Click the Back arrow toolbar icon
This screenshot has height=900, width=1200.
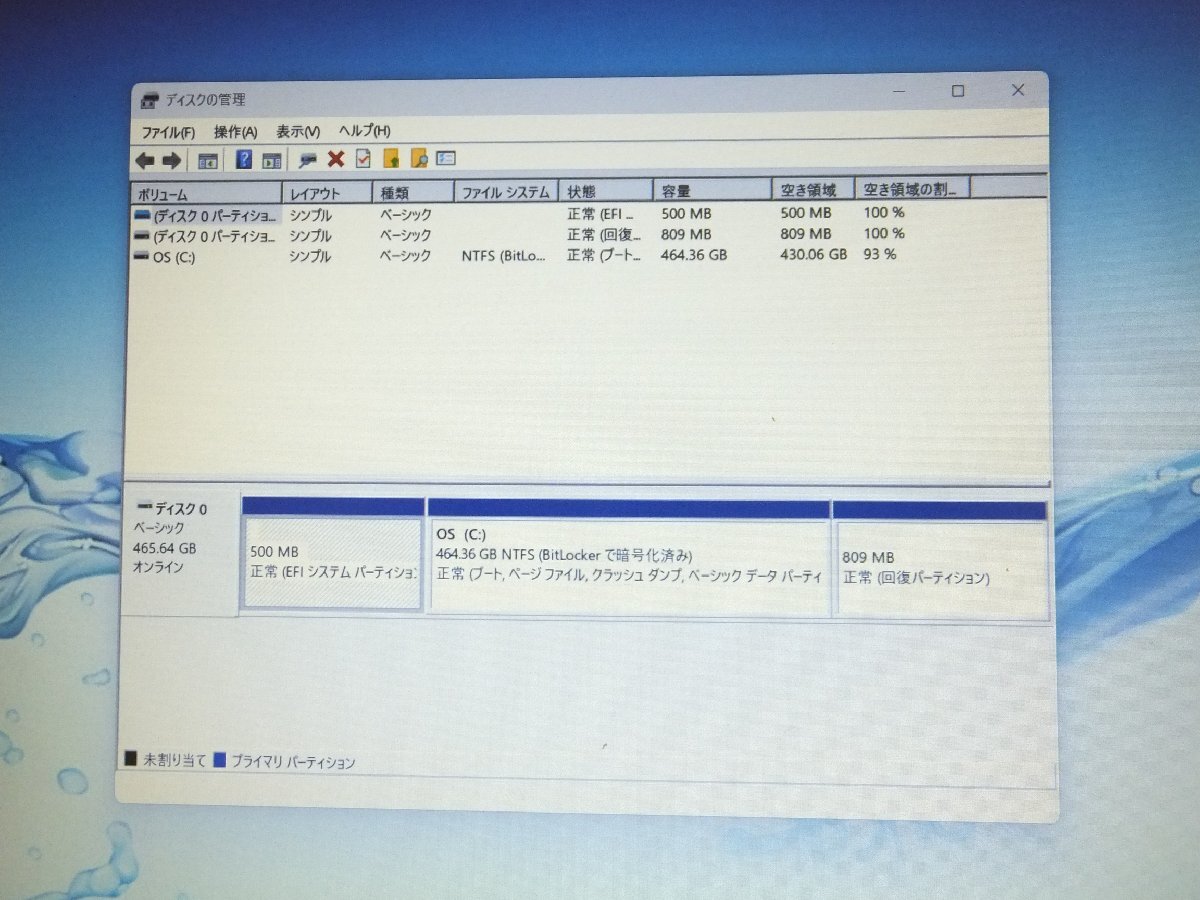(x=145, y=160)
